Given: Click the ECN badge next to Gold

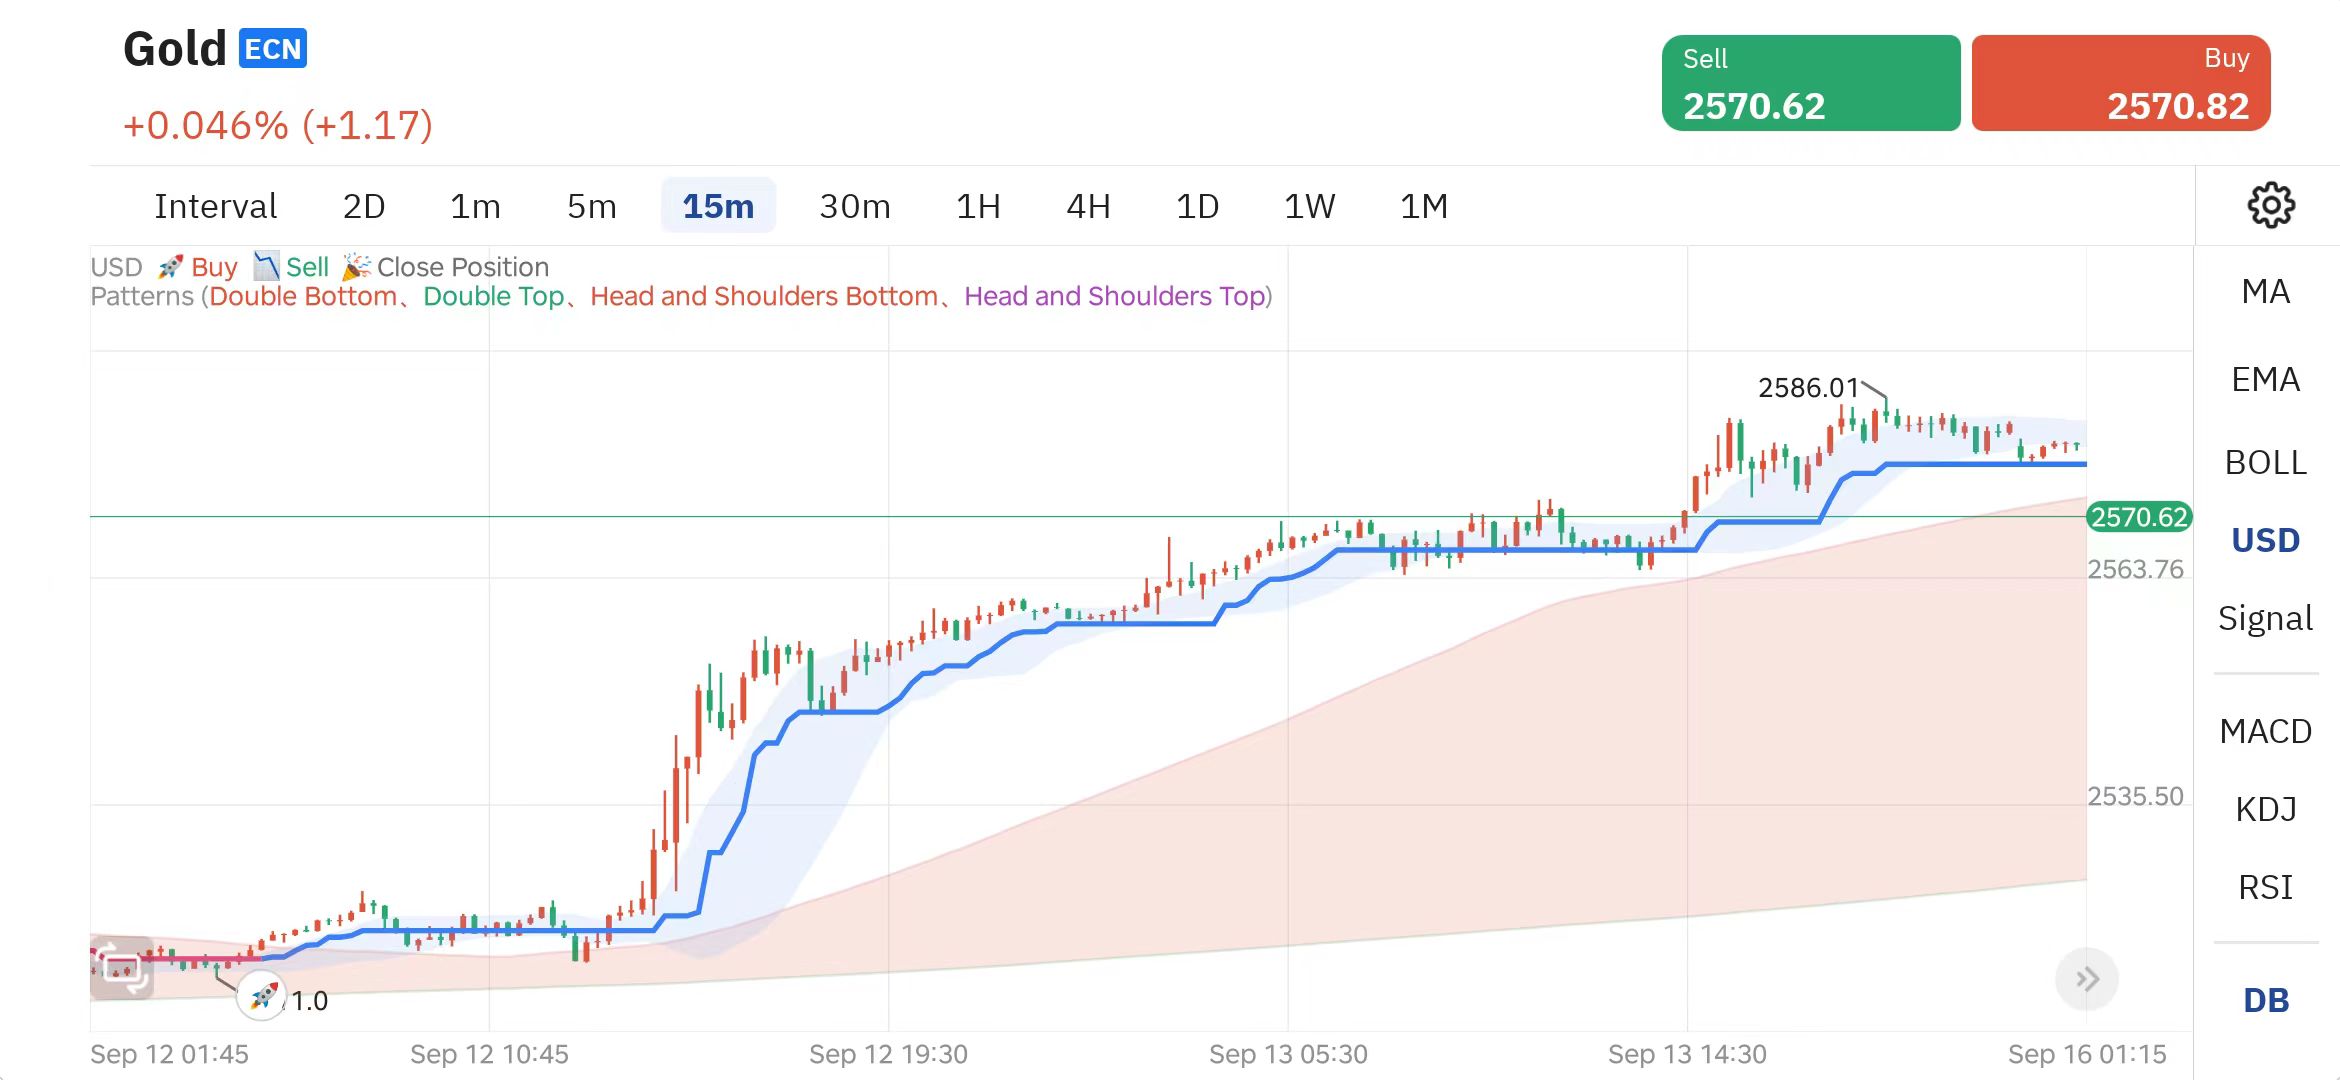Looking at the screenshot, I should [272, 49].
